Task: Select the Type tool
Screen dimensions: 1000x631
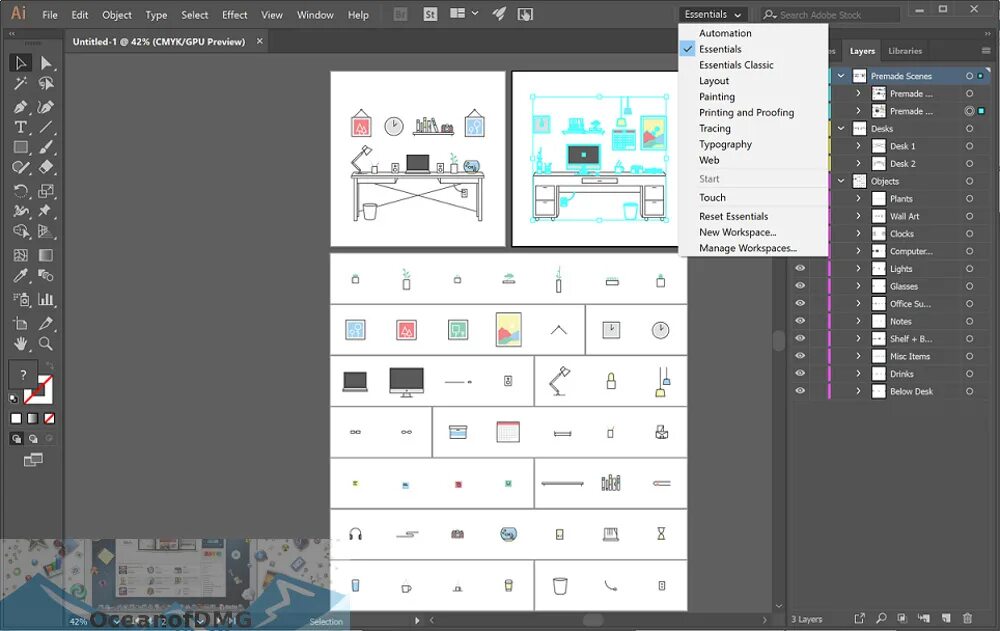Action: (x=21, y=126)
